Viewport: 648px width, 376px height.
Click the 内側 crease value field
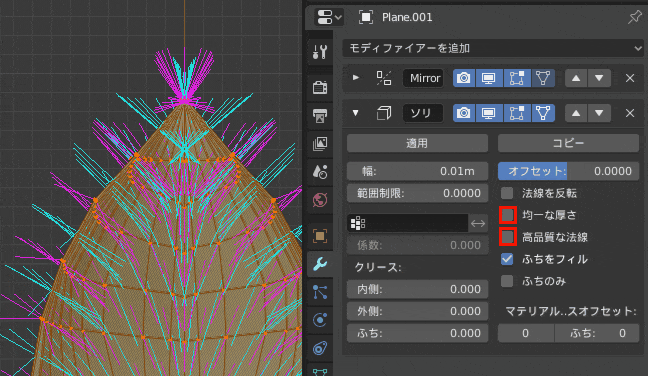click(417, 289)
